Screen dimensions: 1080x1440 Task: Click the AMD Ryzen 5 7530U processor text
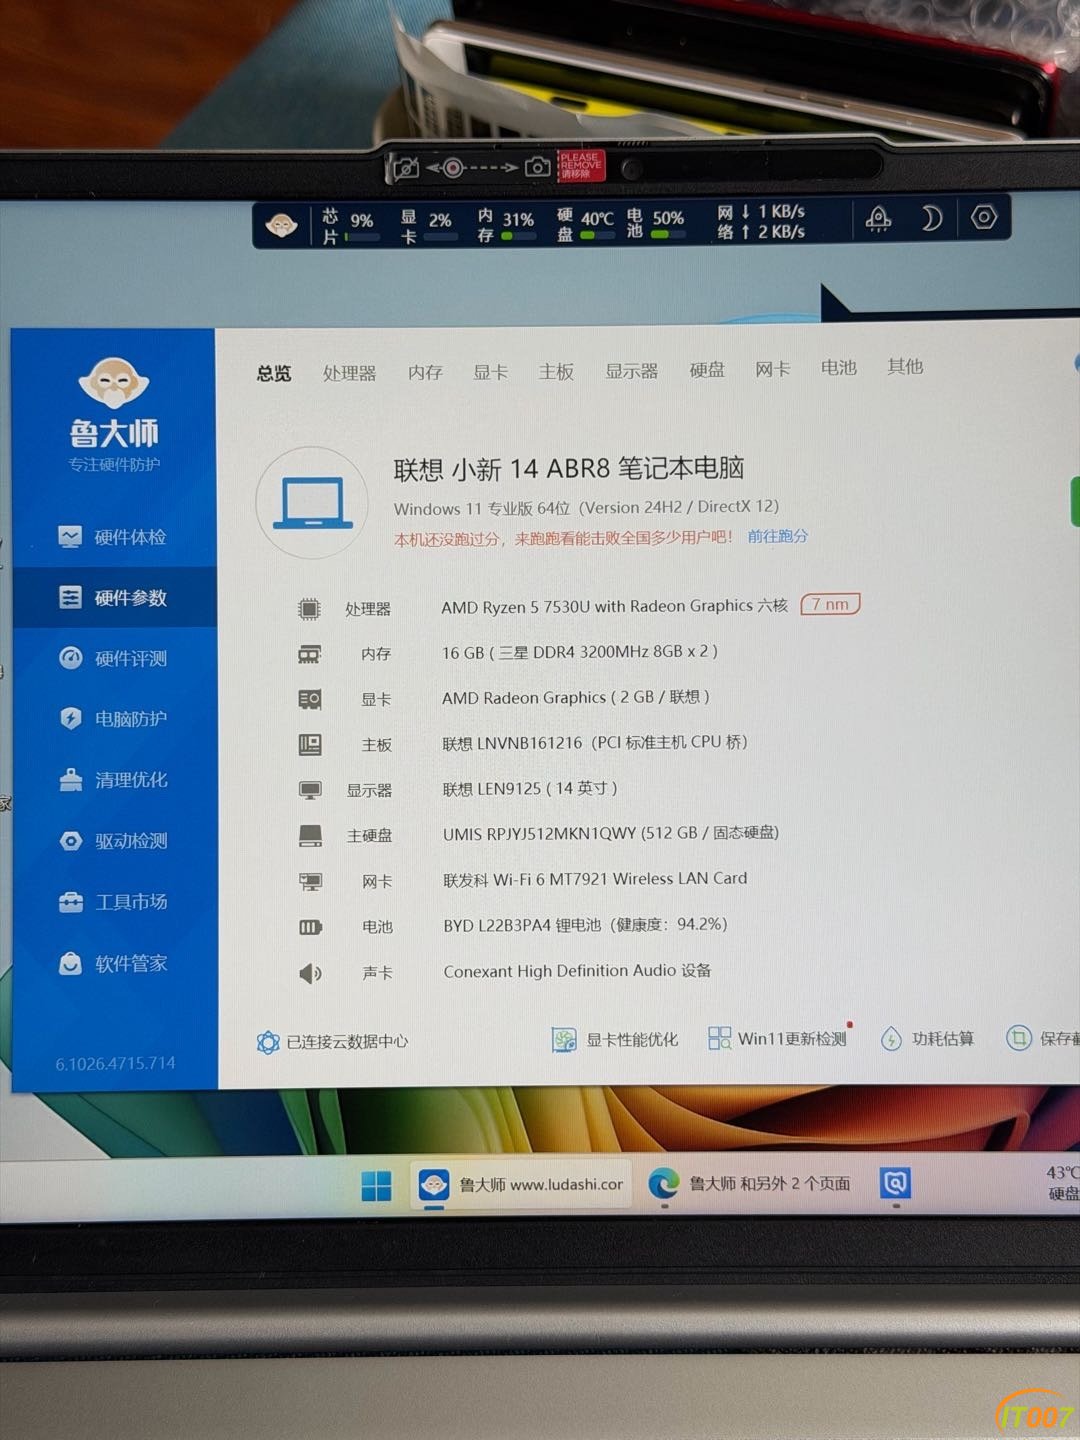coord(615,606)
